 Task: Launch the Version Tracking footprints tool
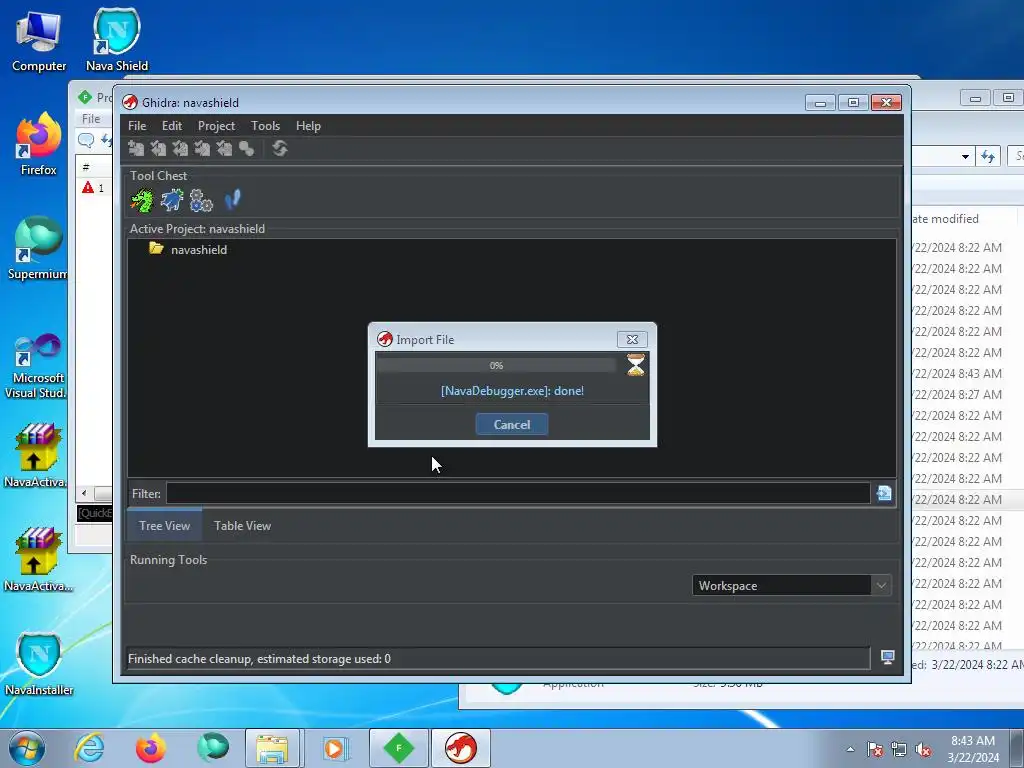coord(232,200)
